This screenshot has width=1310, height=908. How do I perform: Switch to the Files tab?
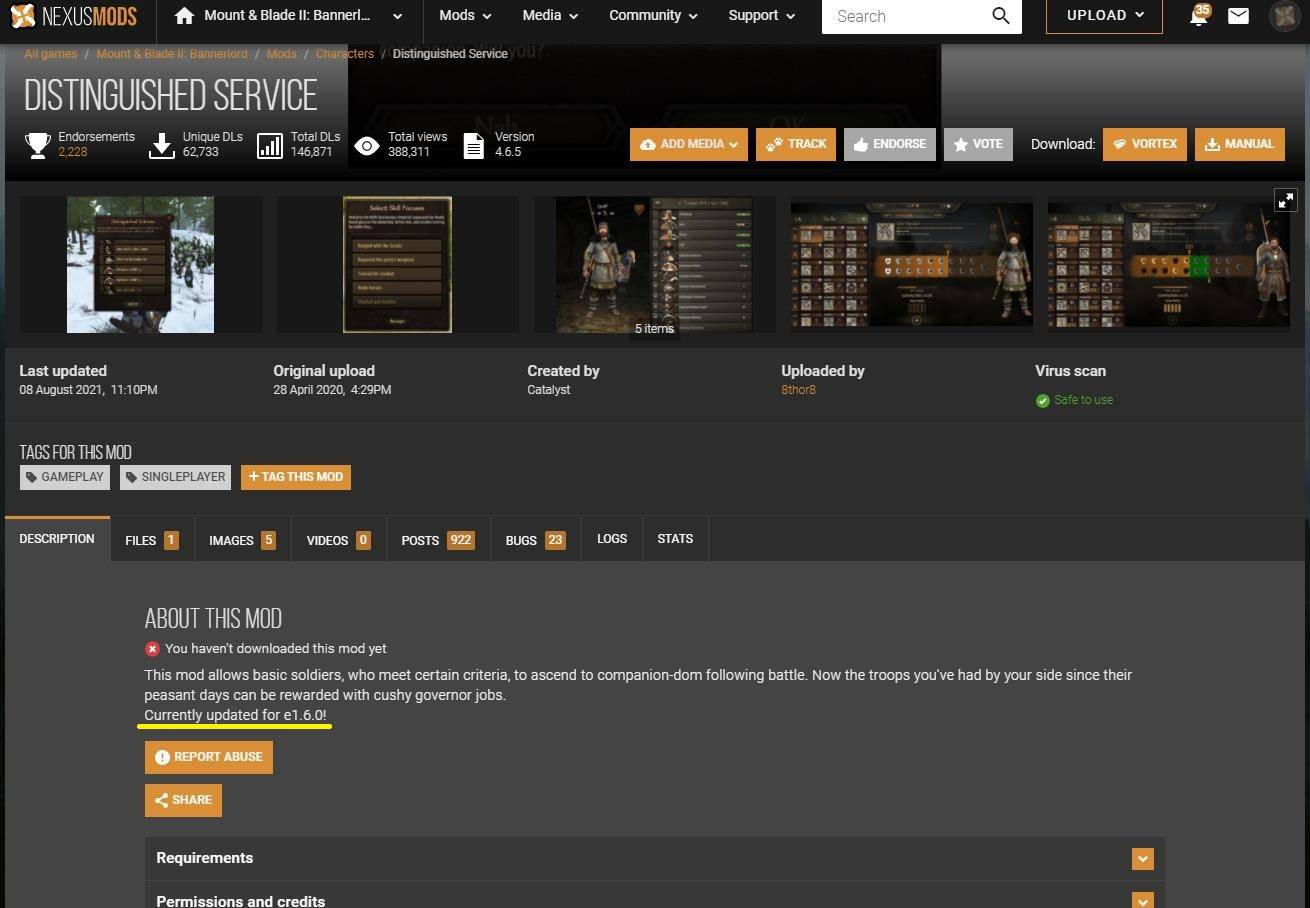(151, 540)
